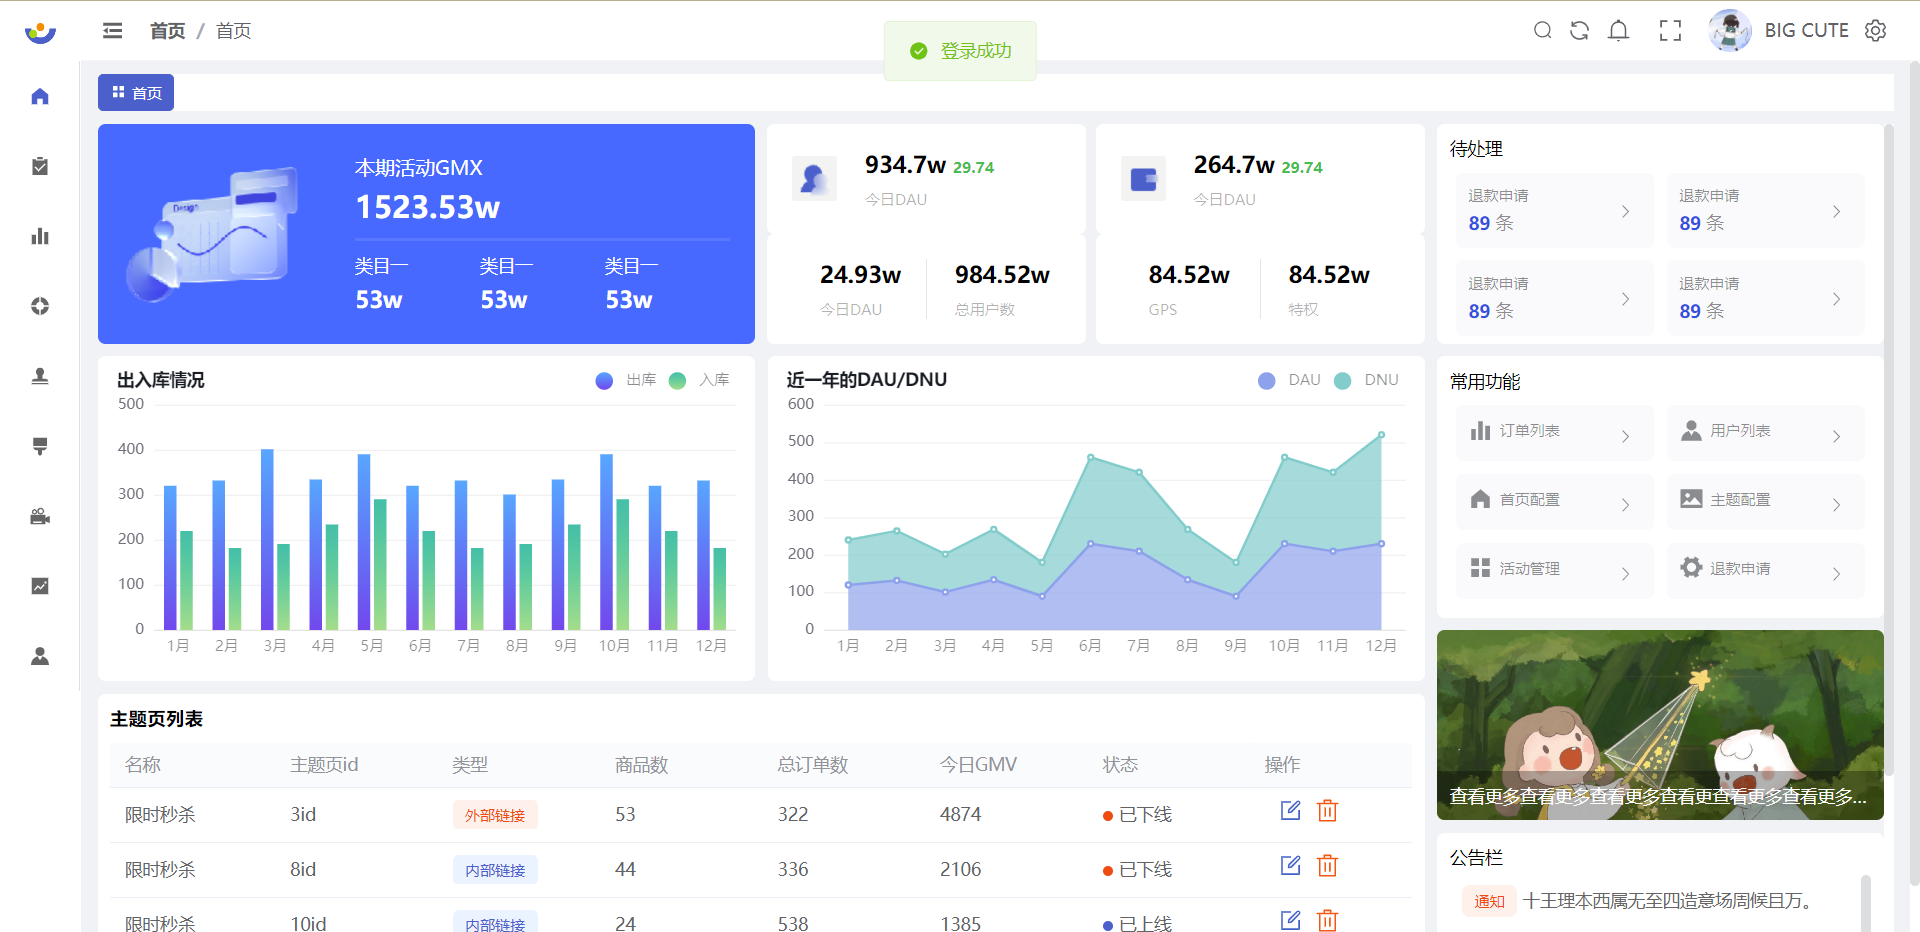The width and height of the screenshot is (1920, 932).
Task: Click 首页 breadcrumb link
Action: point(167,31)
